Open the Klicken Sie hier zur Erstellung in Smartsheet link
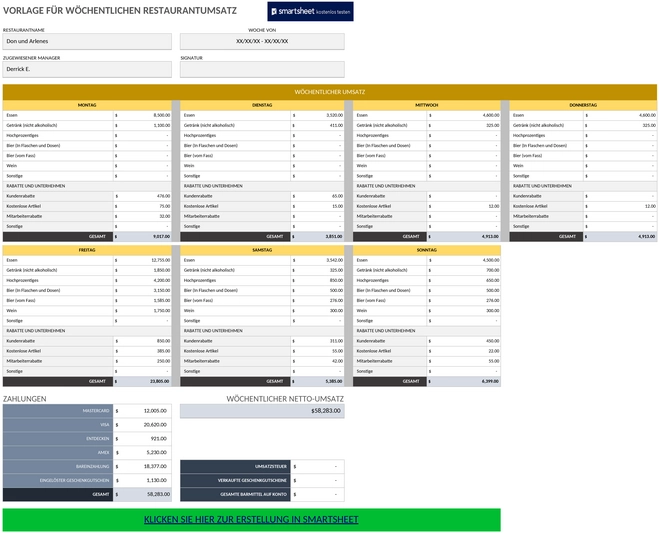This screenshot has width=659, height=533. [x=251, y=520]
